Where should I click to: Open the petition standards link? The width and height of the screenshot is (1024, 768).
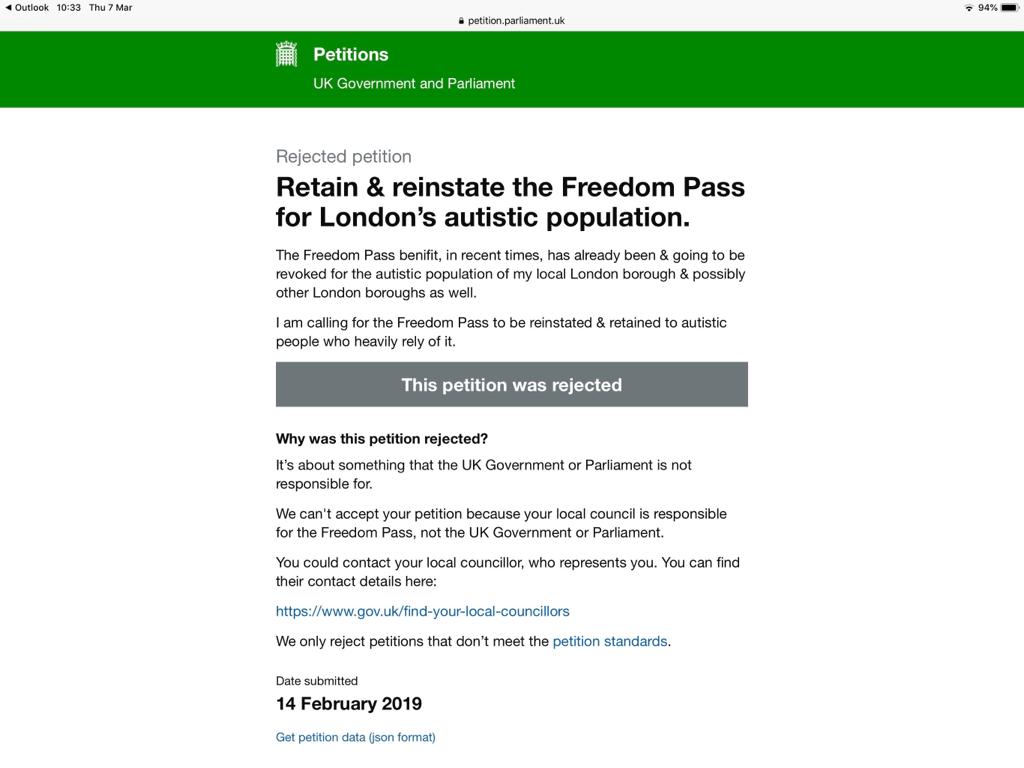click(610, 641)
